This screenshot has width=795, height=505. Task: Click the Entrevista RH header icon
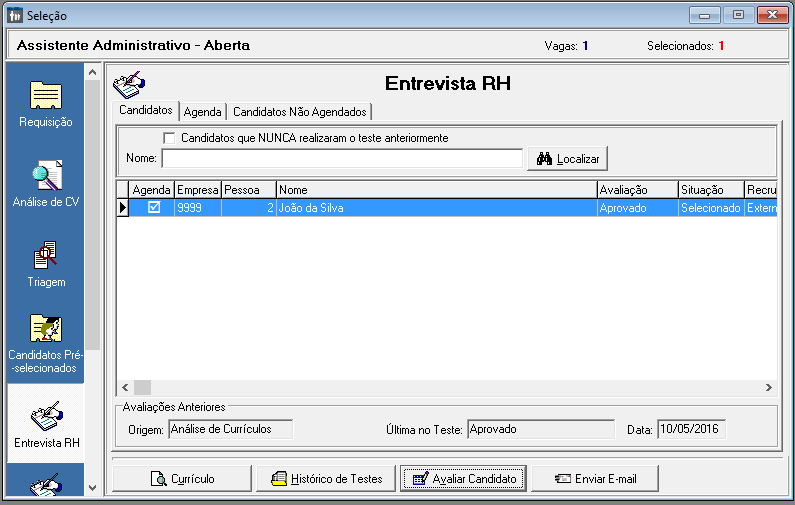pyautogui.click(x=129, y=84)
